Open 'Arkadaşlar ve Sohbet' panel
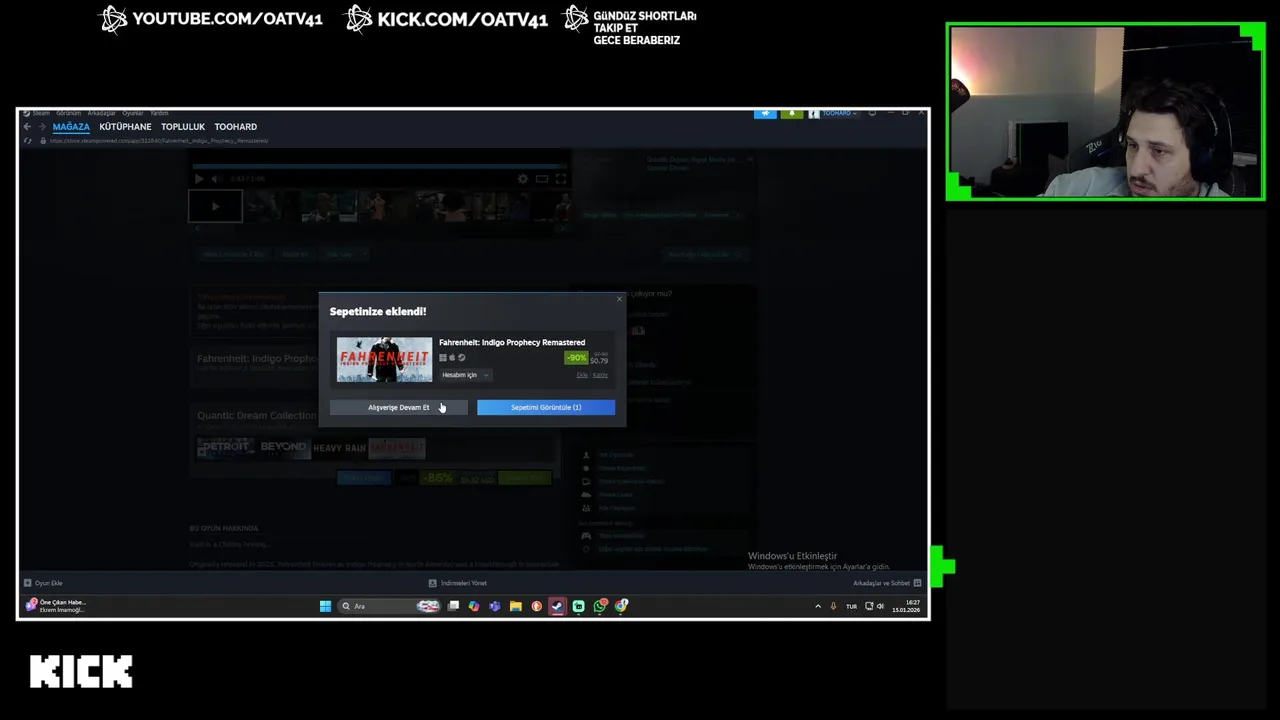Viewport: 1280px width, 720px height. (887, 583)
